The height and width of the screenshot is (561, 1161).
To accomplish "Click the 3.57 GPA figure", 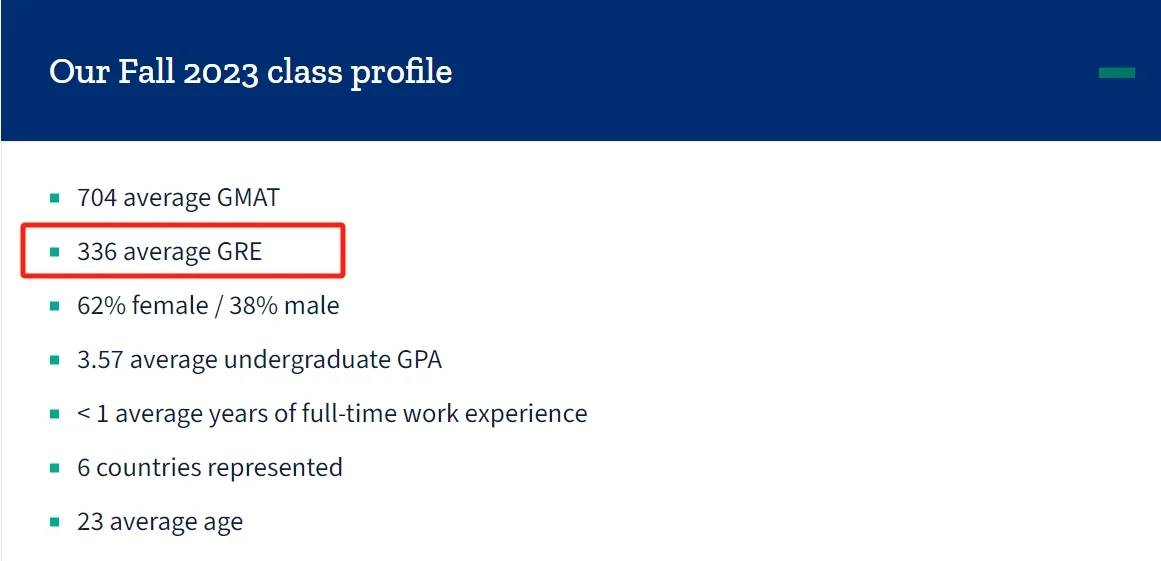I will pos(100,360).
